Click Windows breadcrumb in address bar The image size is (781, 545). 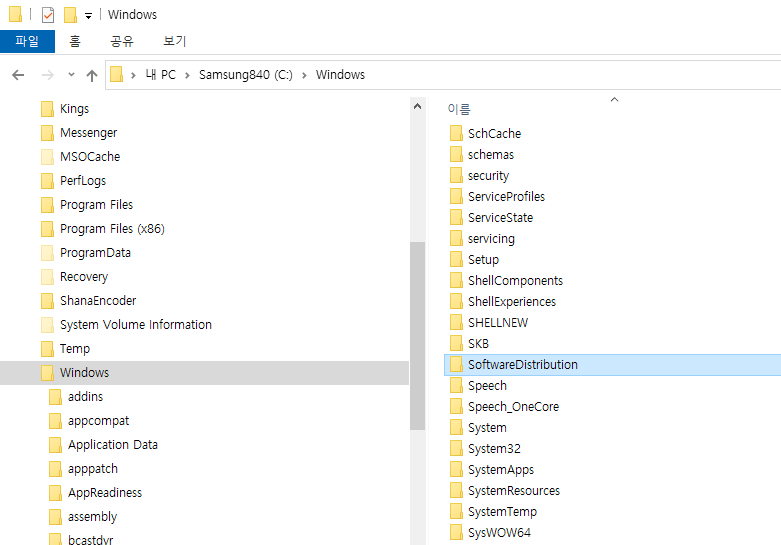click(340, 75)
